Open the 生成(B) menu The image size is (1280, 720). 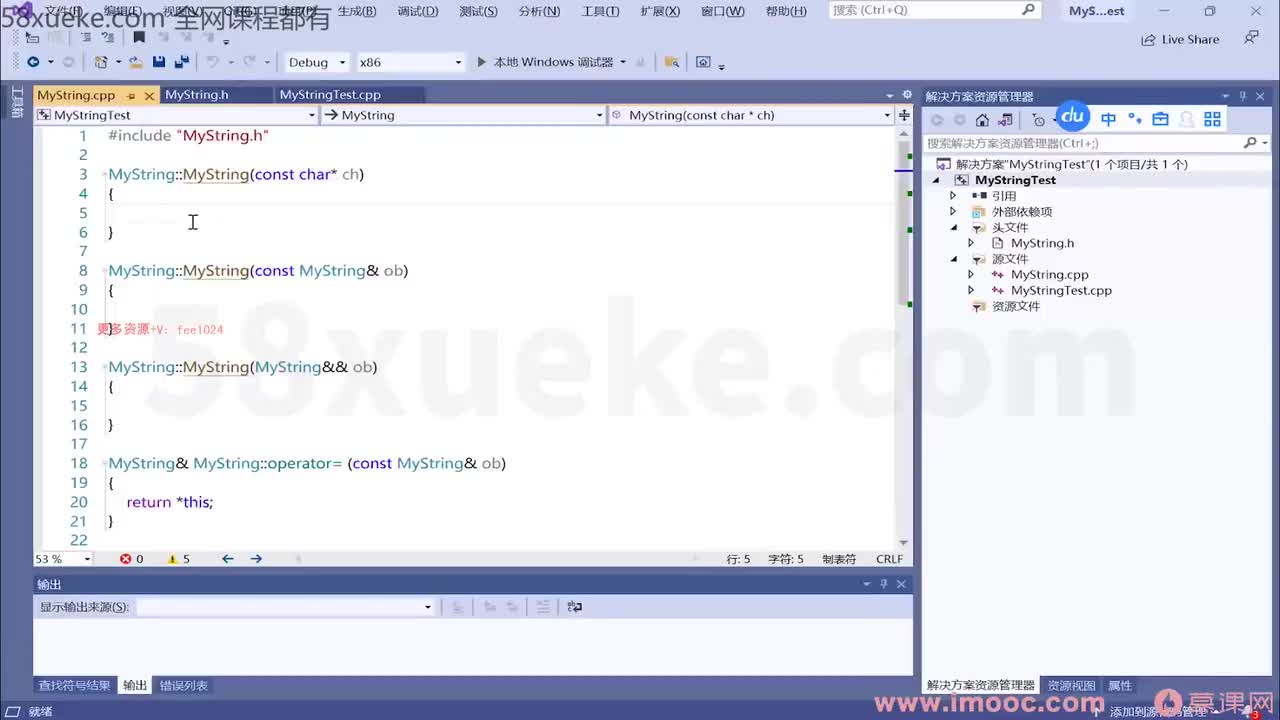click(x=357, y=11)
